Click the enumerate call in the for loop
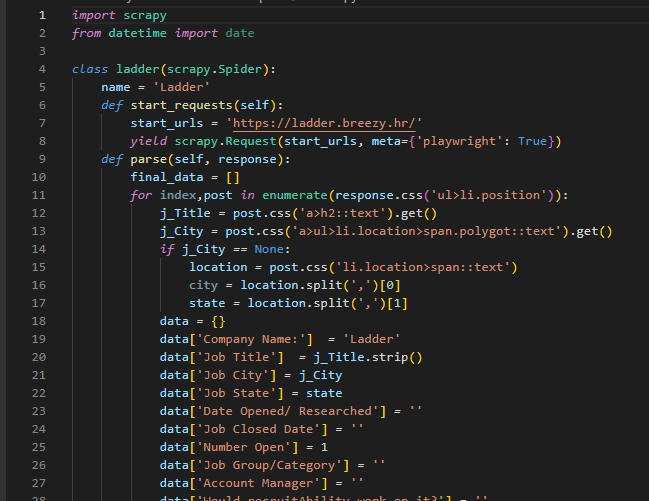The width and height of the screenshot is (649, 501). coord(298,195)
